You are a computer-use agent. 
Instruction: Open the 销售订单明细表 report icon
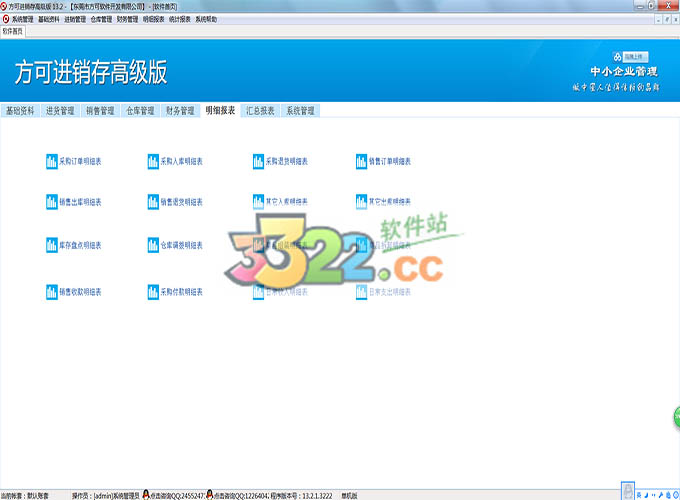(361, 162)
